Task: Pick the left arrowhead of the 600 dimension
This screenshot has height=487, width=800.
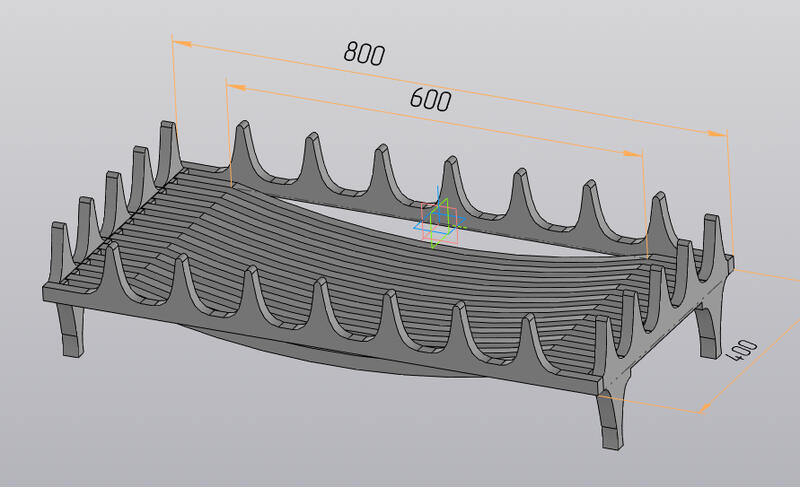Action: 236,87
